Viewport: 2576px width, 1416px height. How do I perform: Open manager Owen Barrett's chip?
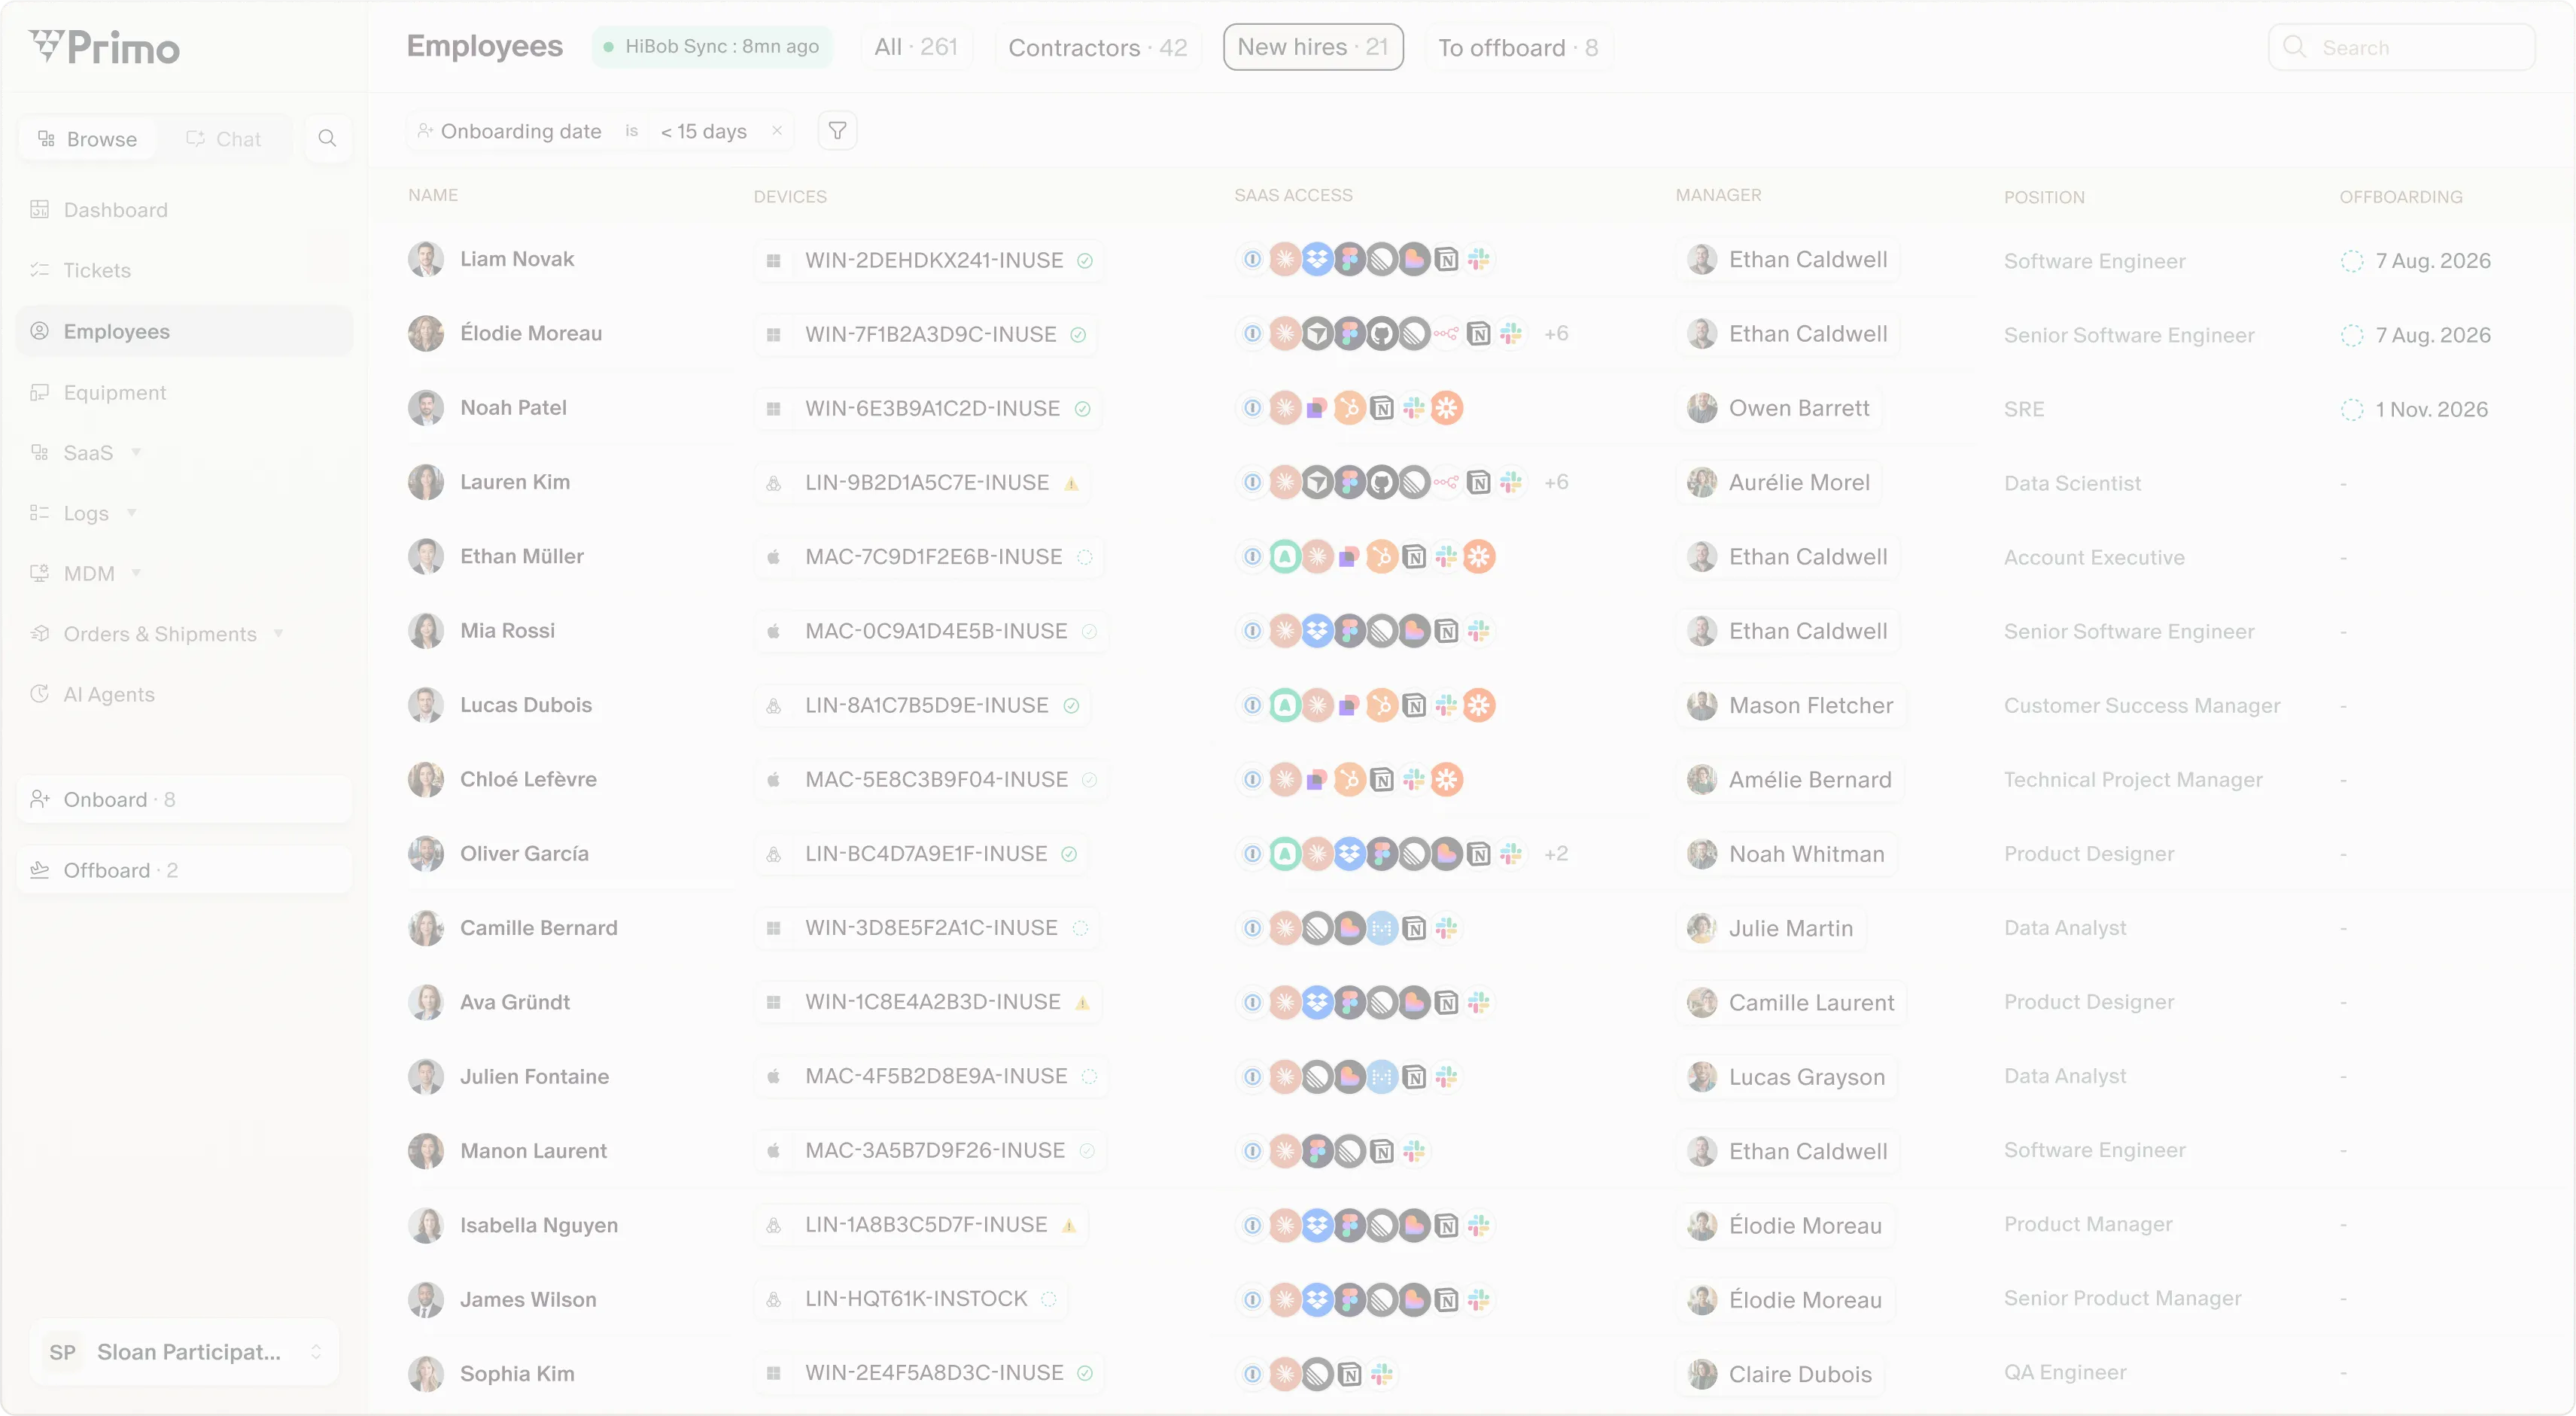[1778, 408]
